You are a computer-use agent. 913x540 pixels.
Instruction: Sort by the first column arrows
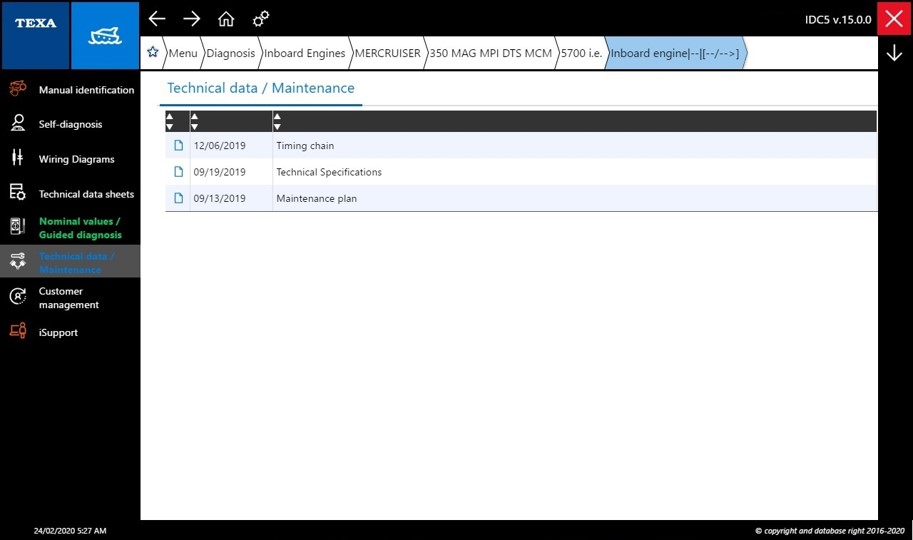coord(169,121)
